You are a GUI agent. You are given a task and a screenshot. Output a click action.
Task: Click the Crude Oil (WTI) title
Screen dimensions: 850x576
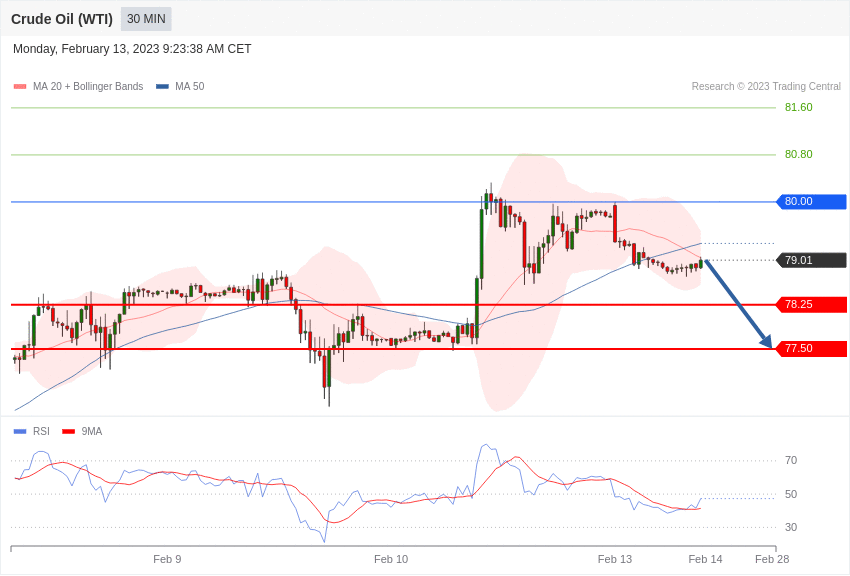(62, 19)
